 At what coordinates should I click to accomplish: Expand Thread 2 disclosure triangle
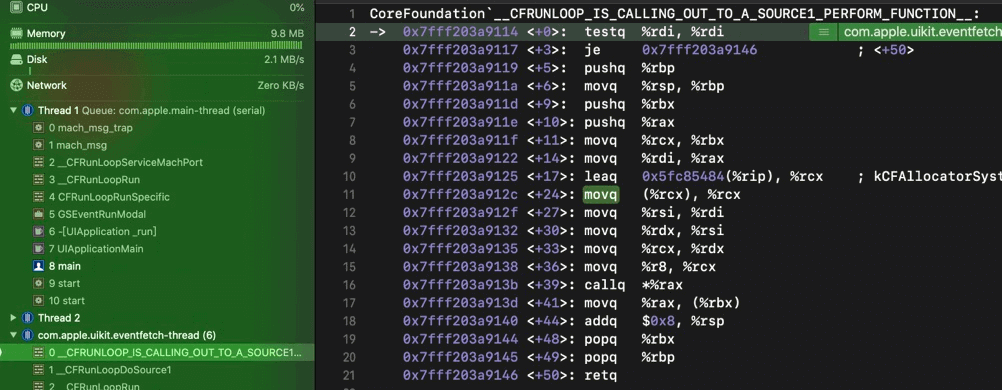13,318
